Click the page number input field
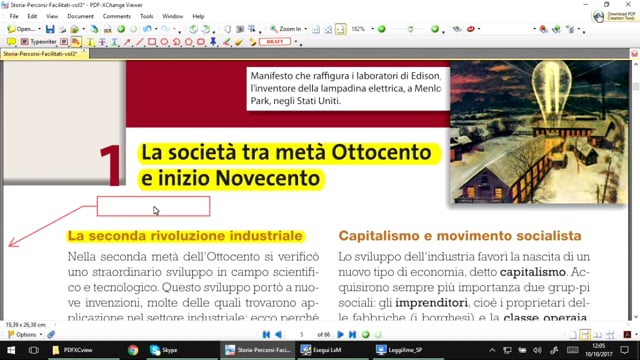This screenshot has width=640, height=360. click(x=301, y=335)
